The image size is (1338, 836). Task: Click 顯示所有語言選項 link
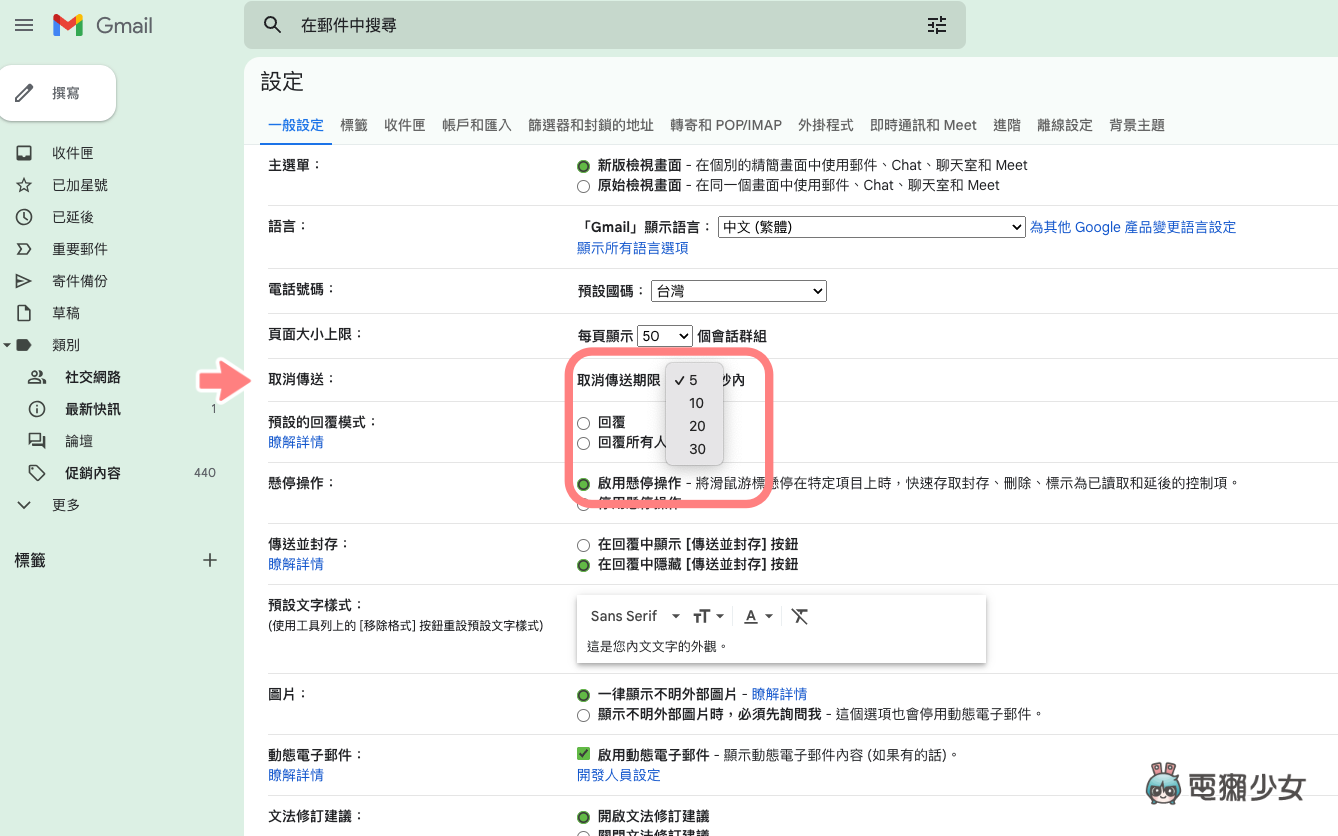coord(632,248)
